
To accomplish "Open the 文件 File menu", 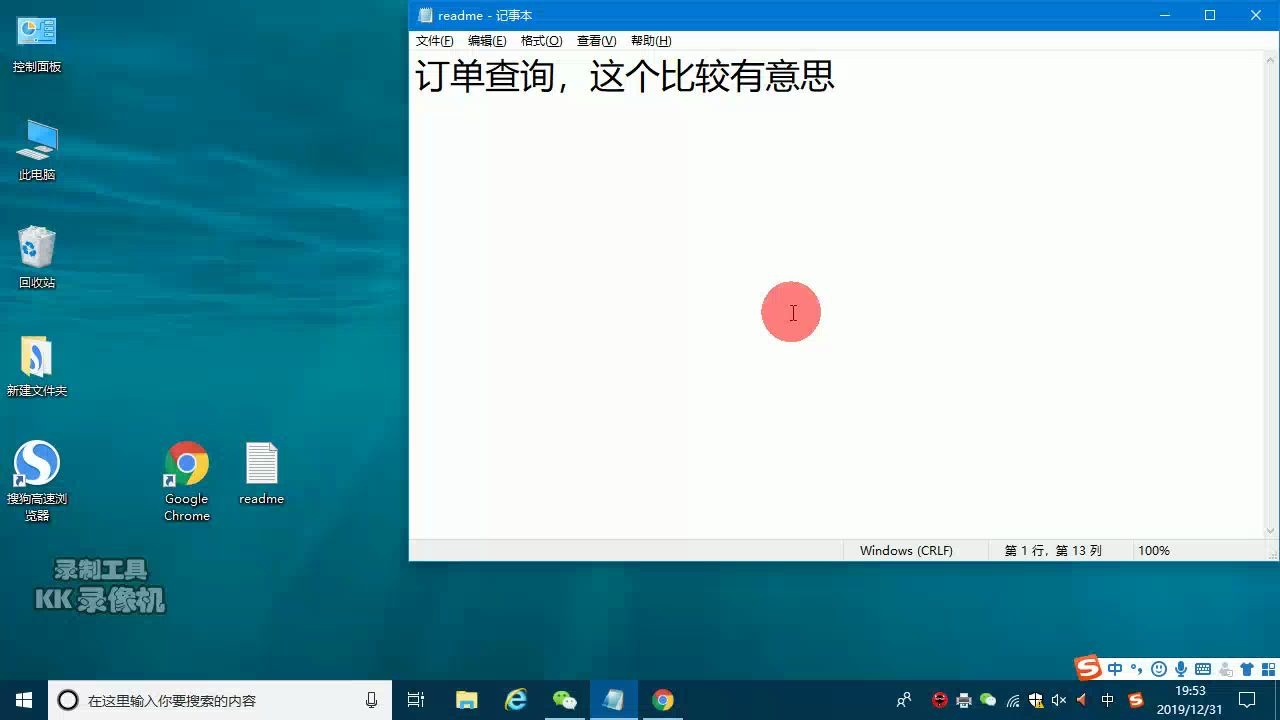I will [434, 41].
